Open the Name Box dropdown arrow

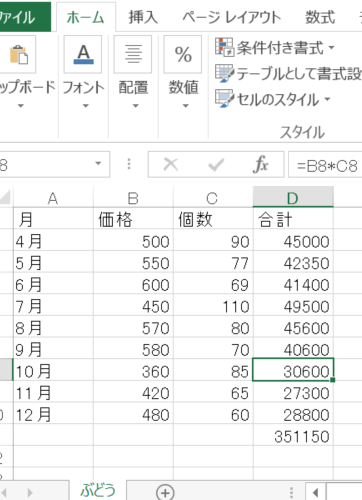tap(98, 163)
